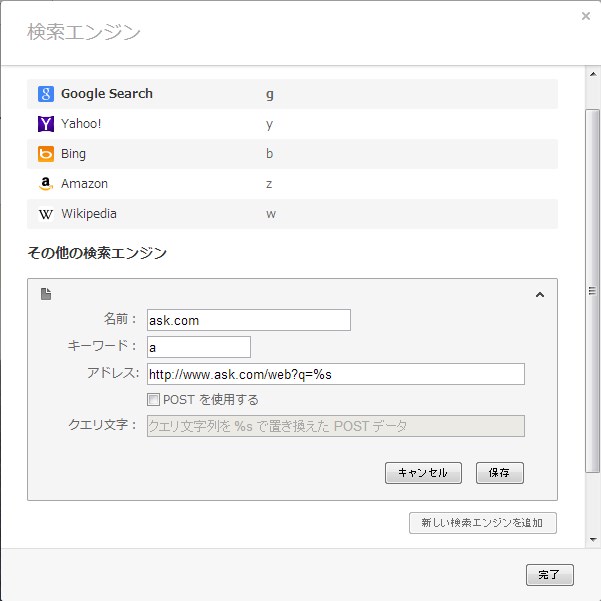Click Google keyword "g"

tap(269, 94)
